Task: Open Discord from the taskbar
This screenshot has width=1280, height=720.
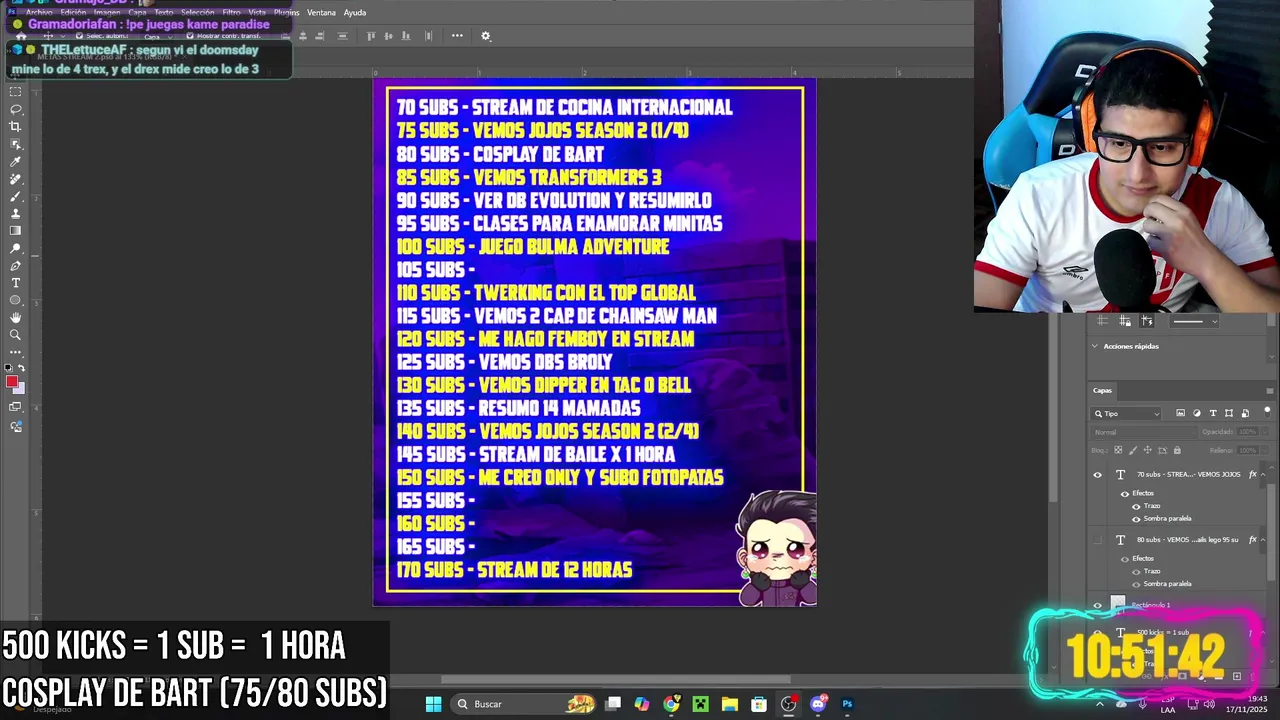Action: [x=818, y=704]
